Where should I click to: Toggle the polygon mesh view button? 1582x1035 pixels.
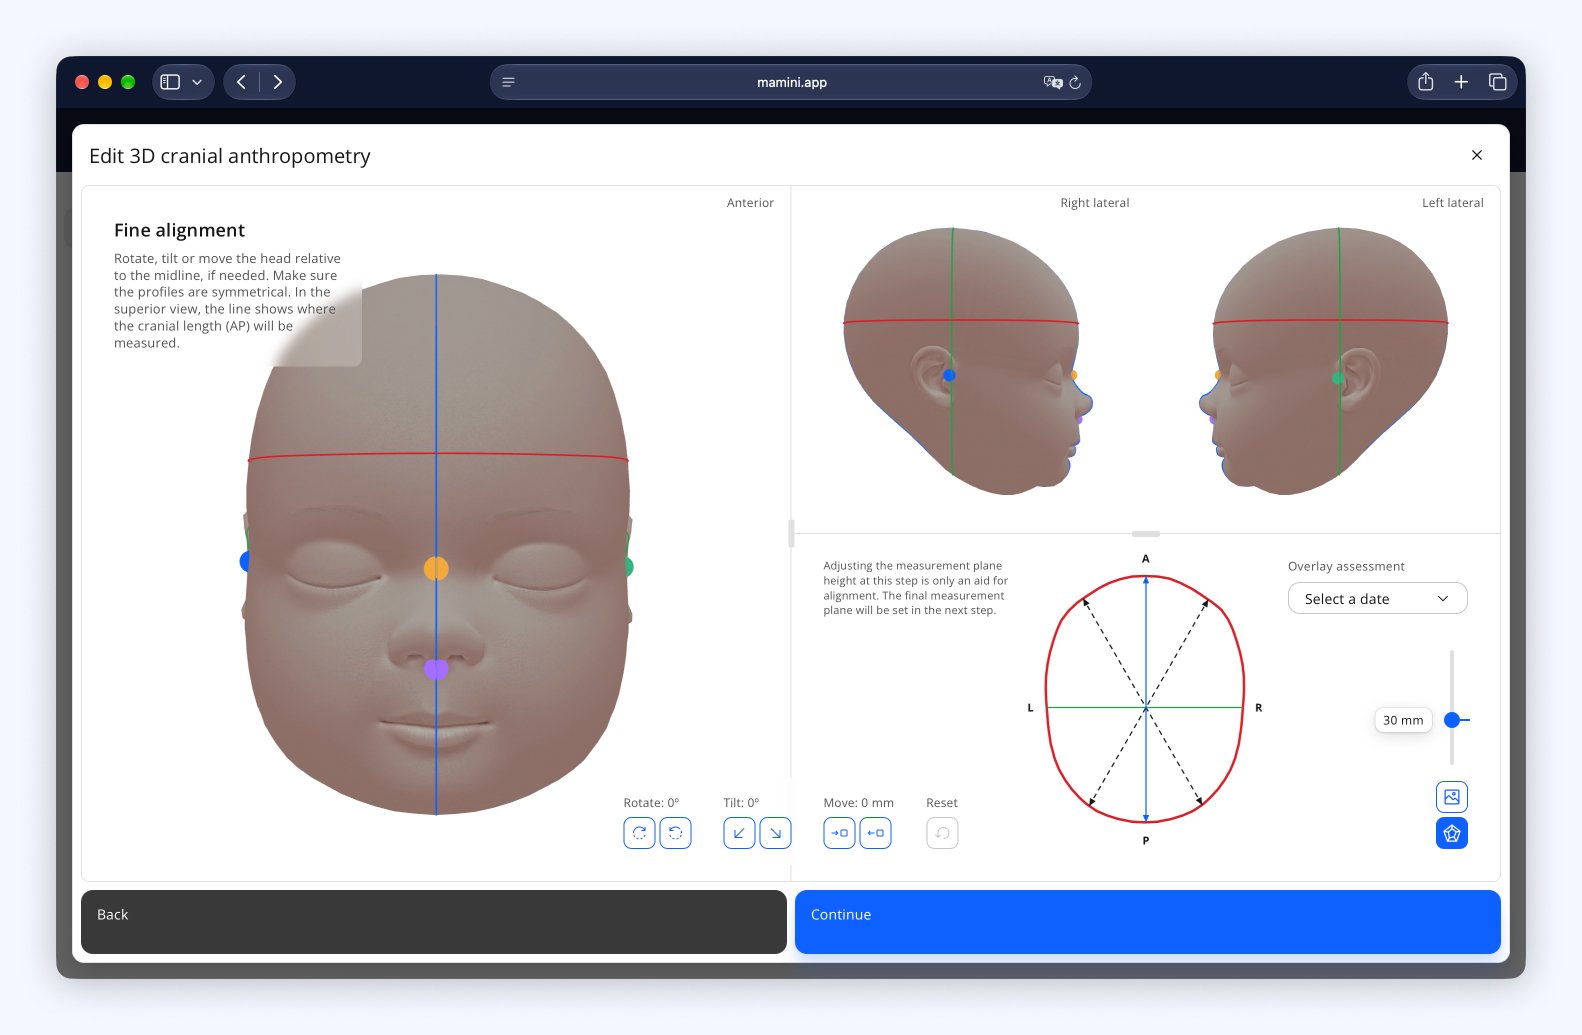pyautogui.click(x=1452, y=833)
